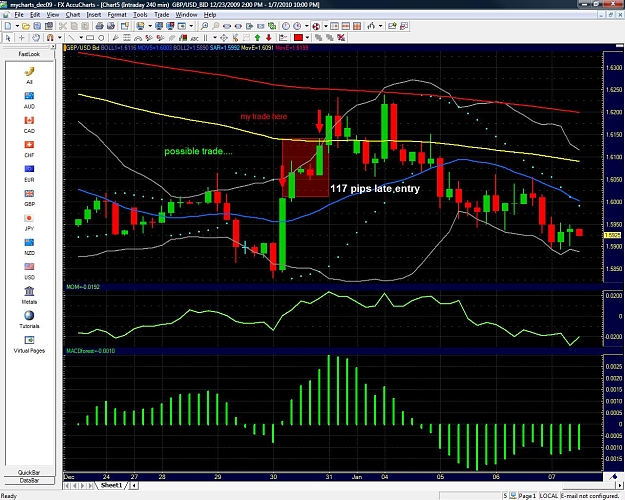Expand dropdown arrow beside New document icon
This screenshot has height=500, width=625.
[x=17, y=26]
